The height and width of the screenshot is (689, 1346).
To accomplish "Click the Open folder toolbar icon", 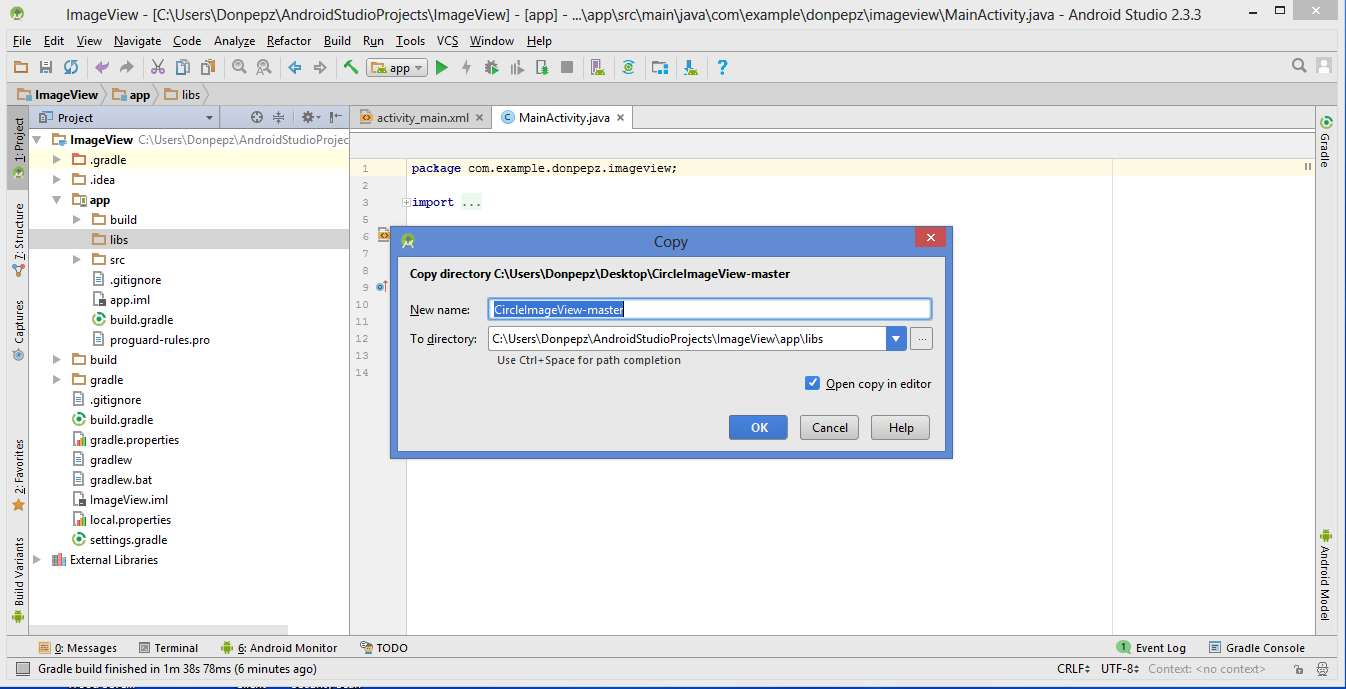I will pos(20,67).
